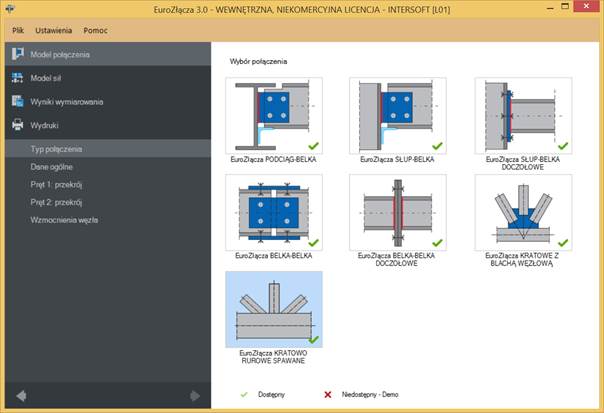The height and width of the screenshot is (413, 604).
Task: Maximize the EuroZłącza window
Action: [x=565, y=7]
